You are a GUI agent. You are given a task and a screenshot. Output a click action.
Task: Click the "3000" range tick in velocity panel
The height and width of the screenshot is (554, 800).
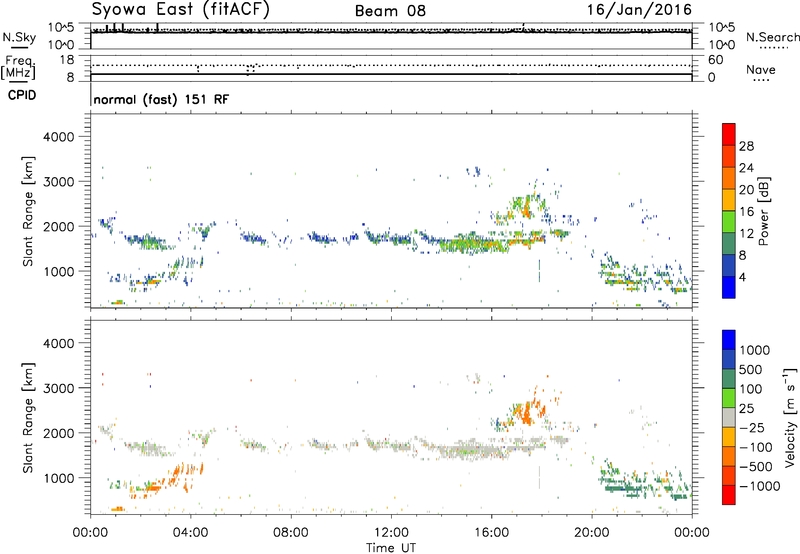tap(58, 388)
